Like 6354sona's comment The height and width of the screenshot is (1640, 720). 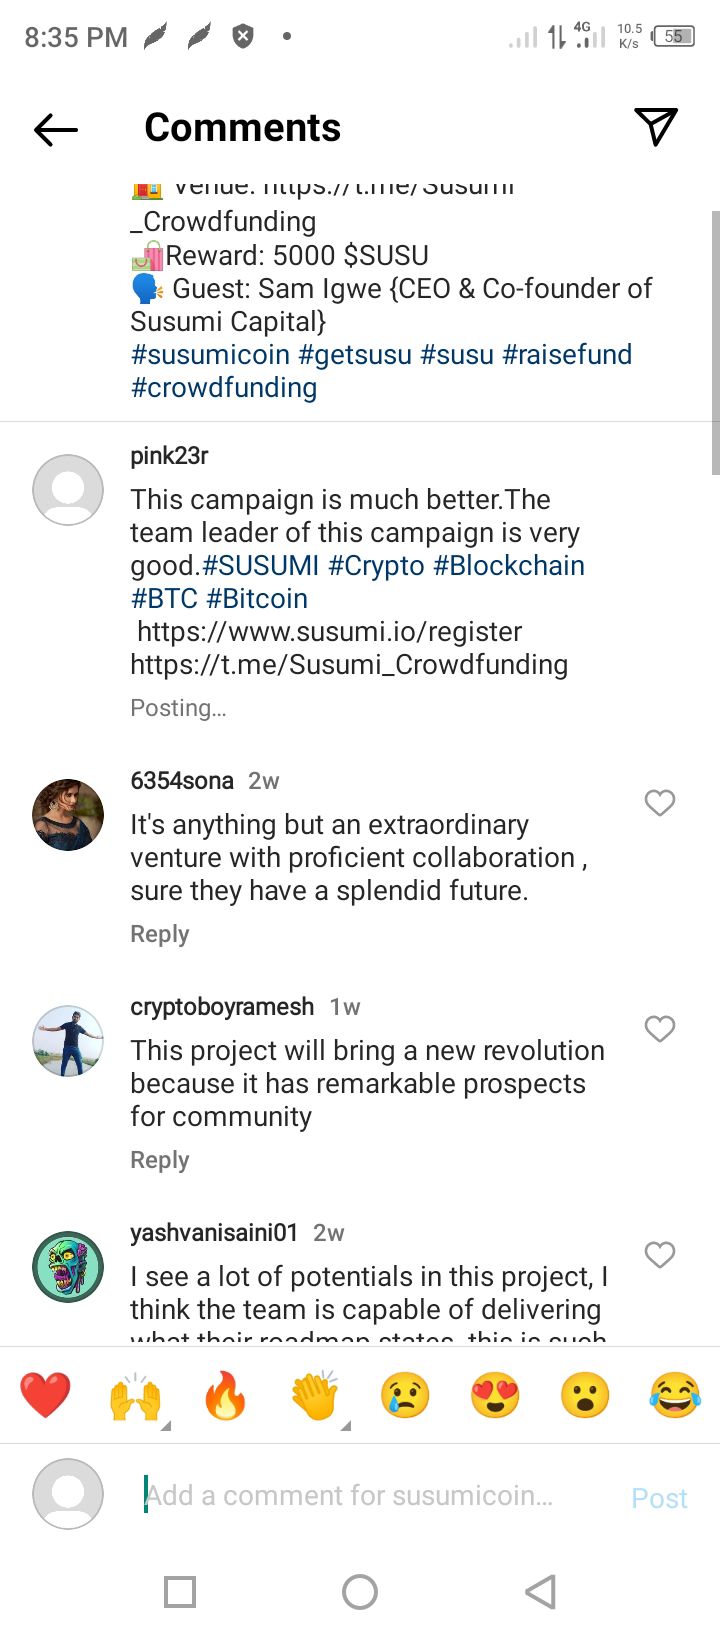659,803
